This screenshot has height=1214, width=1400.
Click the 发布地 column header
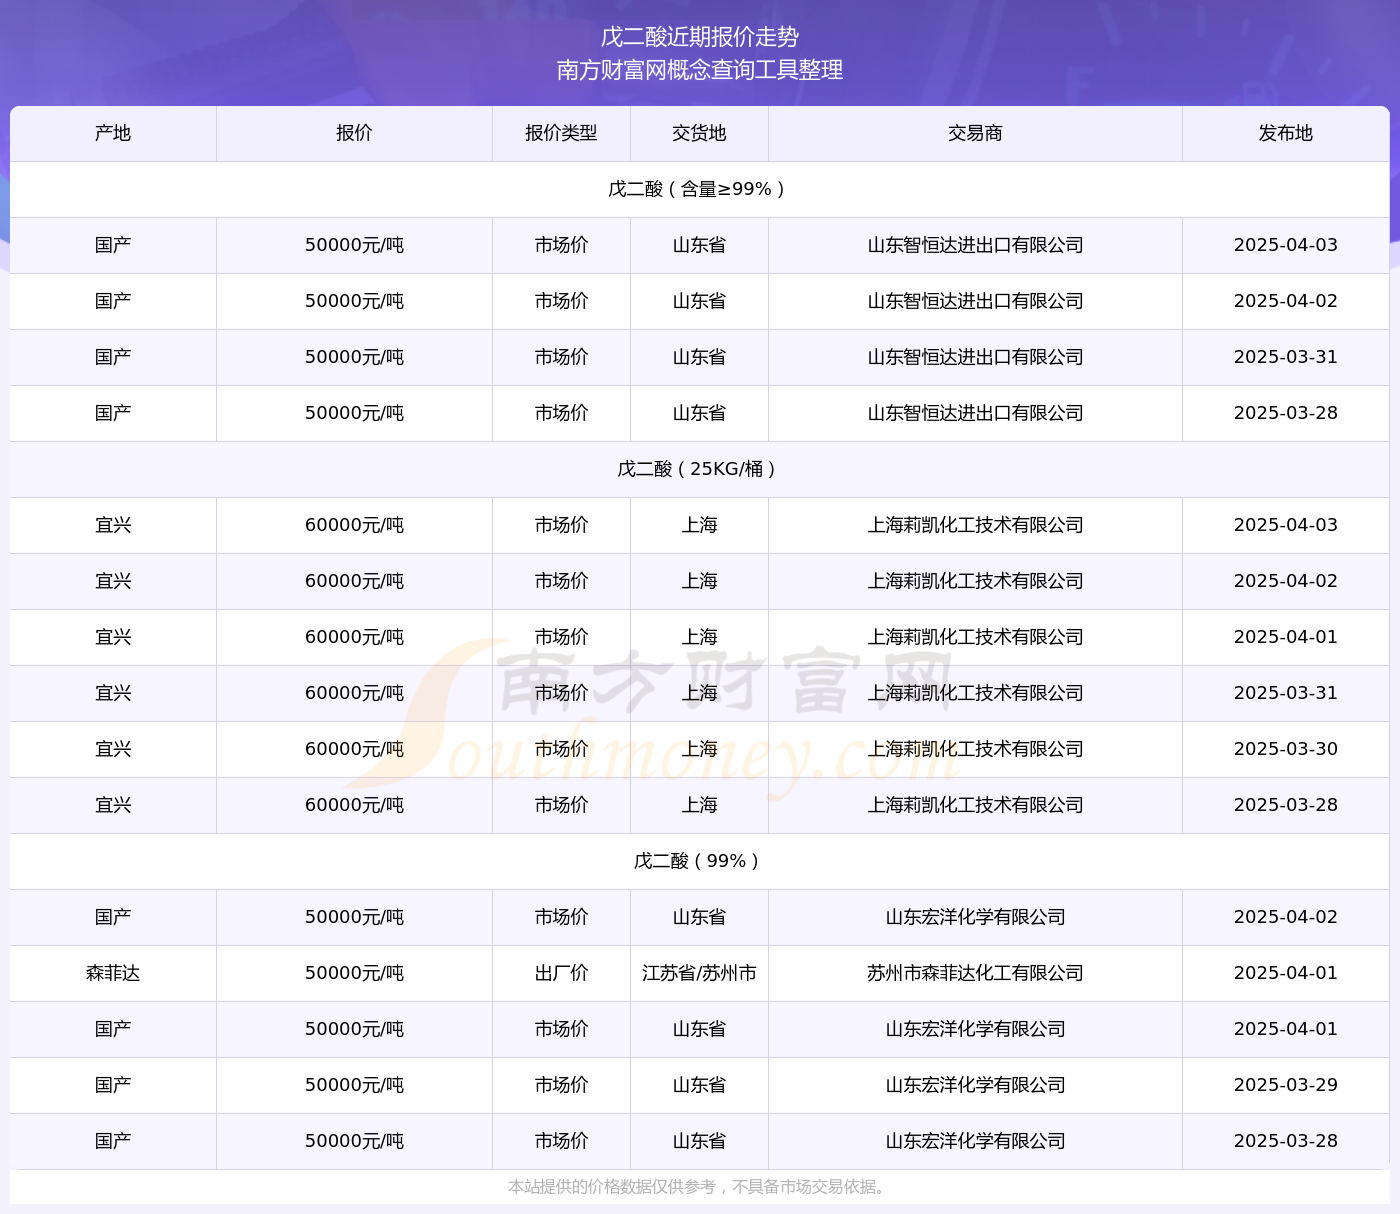(x=1285, y=133)
